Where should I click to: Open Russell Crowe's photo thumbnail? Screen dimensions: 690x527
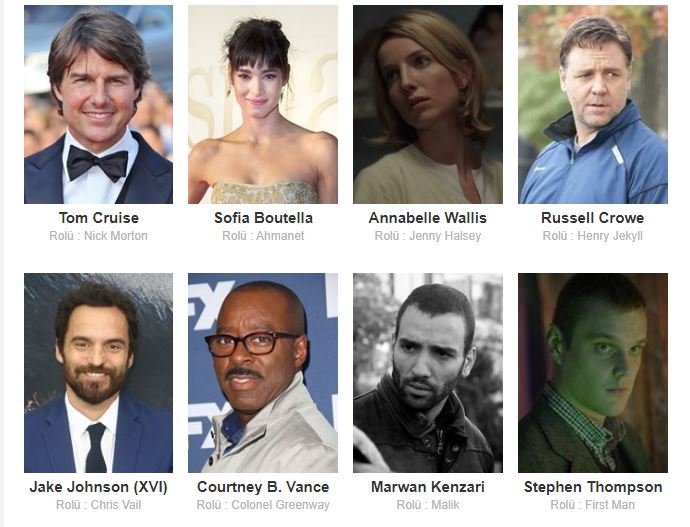point(593,104)
